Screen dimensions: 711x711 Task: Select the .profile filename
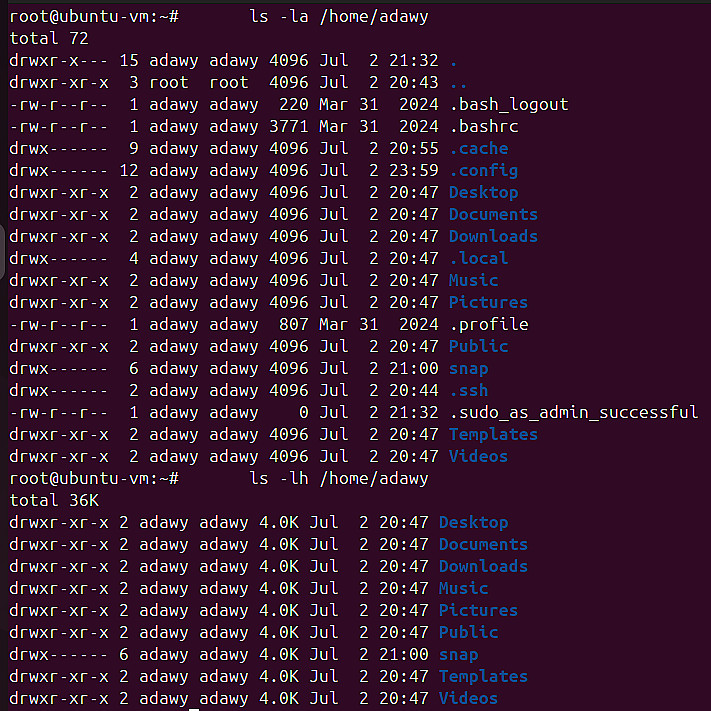(488, 325)
